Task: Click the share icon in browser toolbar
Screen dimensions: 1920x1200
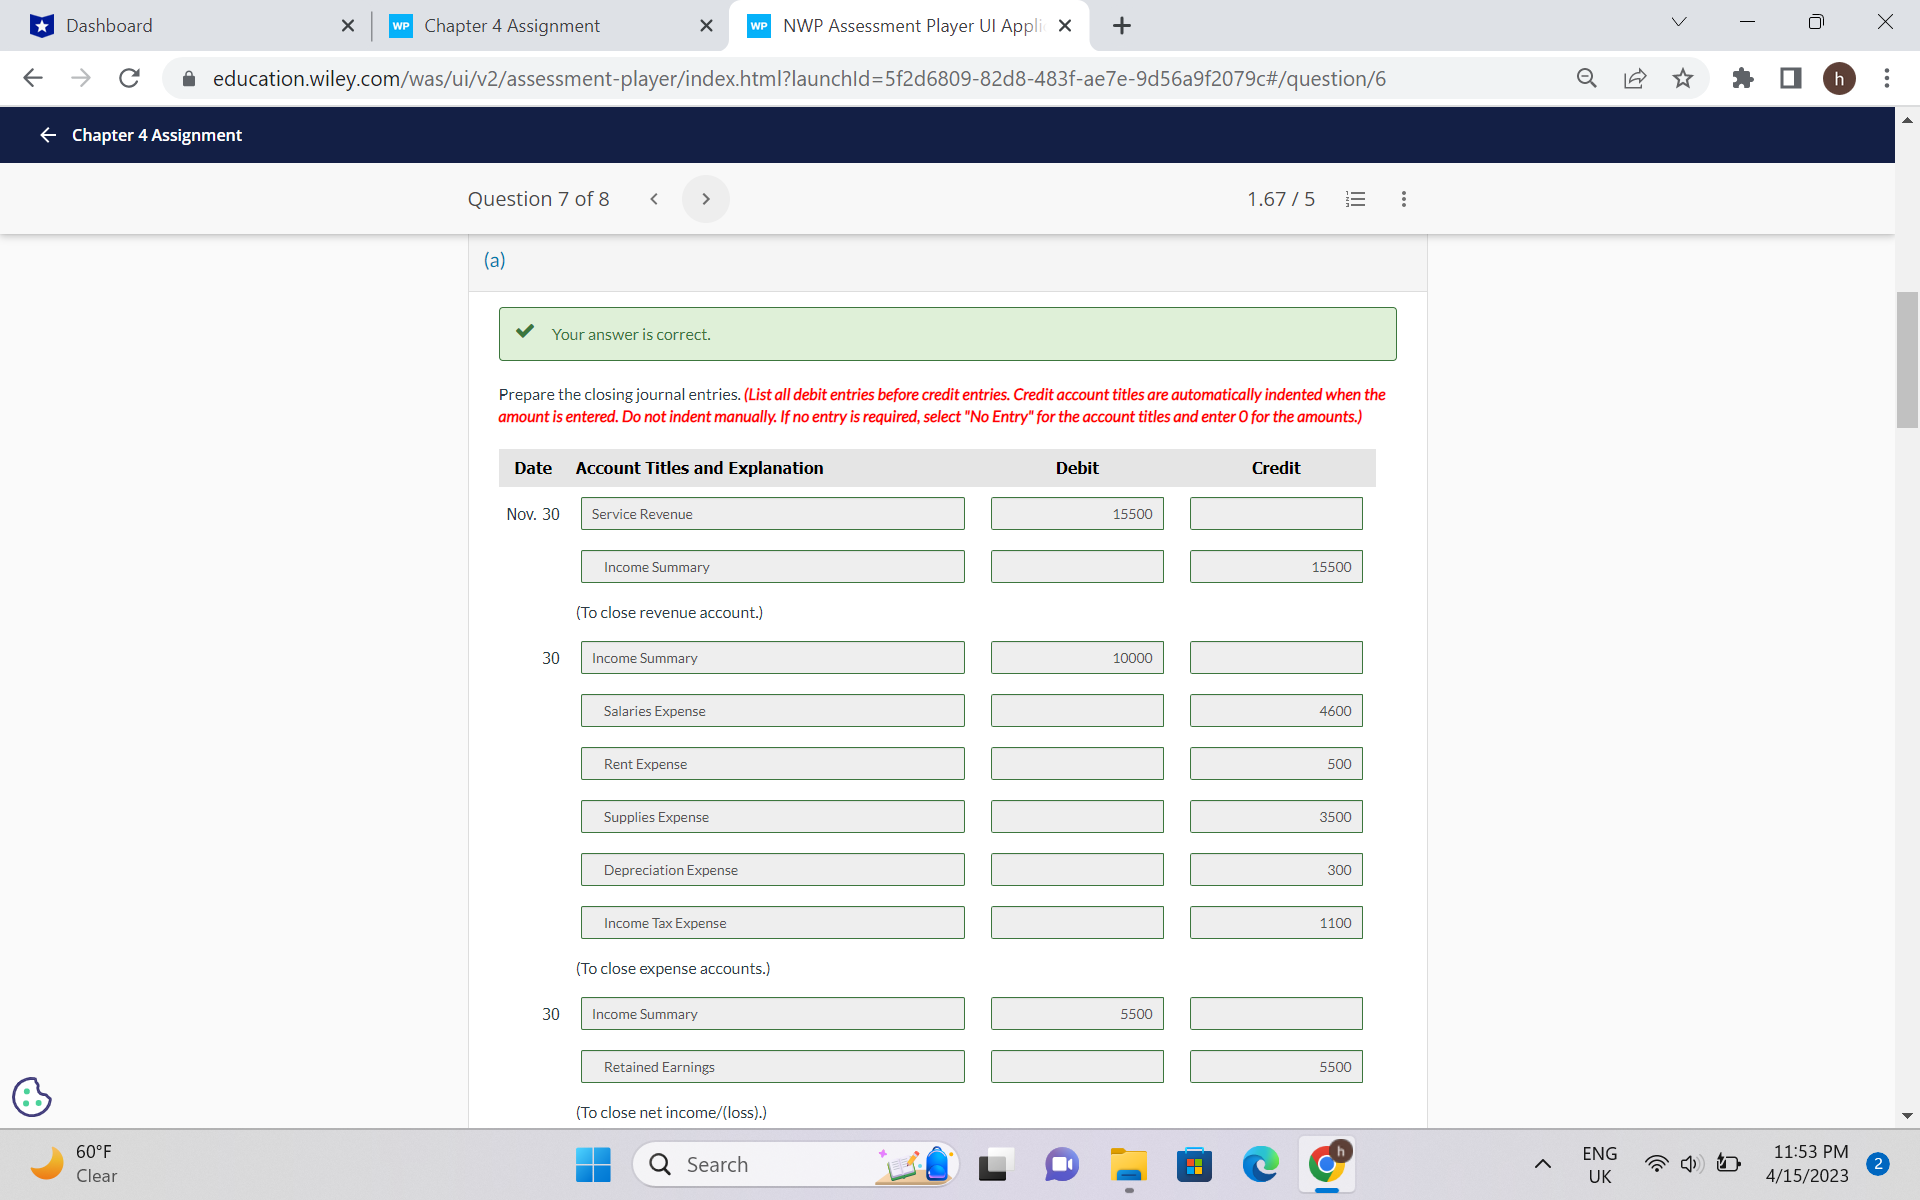Action: (1634, 79)
